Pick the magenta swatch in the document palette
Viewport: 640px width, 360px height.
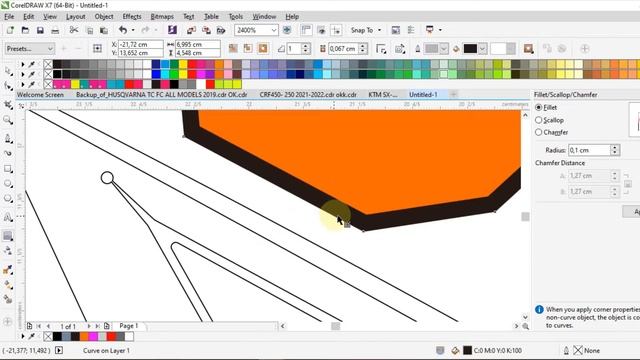coord(93,336)
